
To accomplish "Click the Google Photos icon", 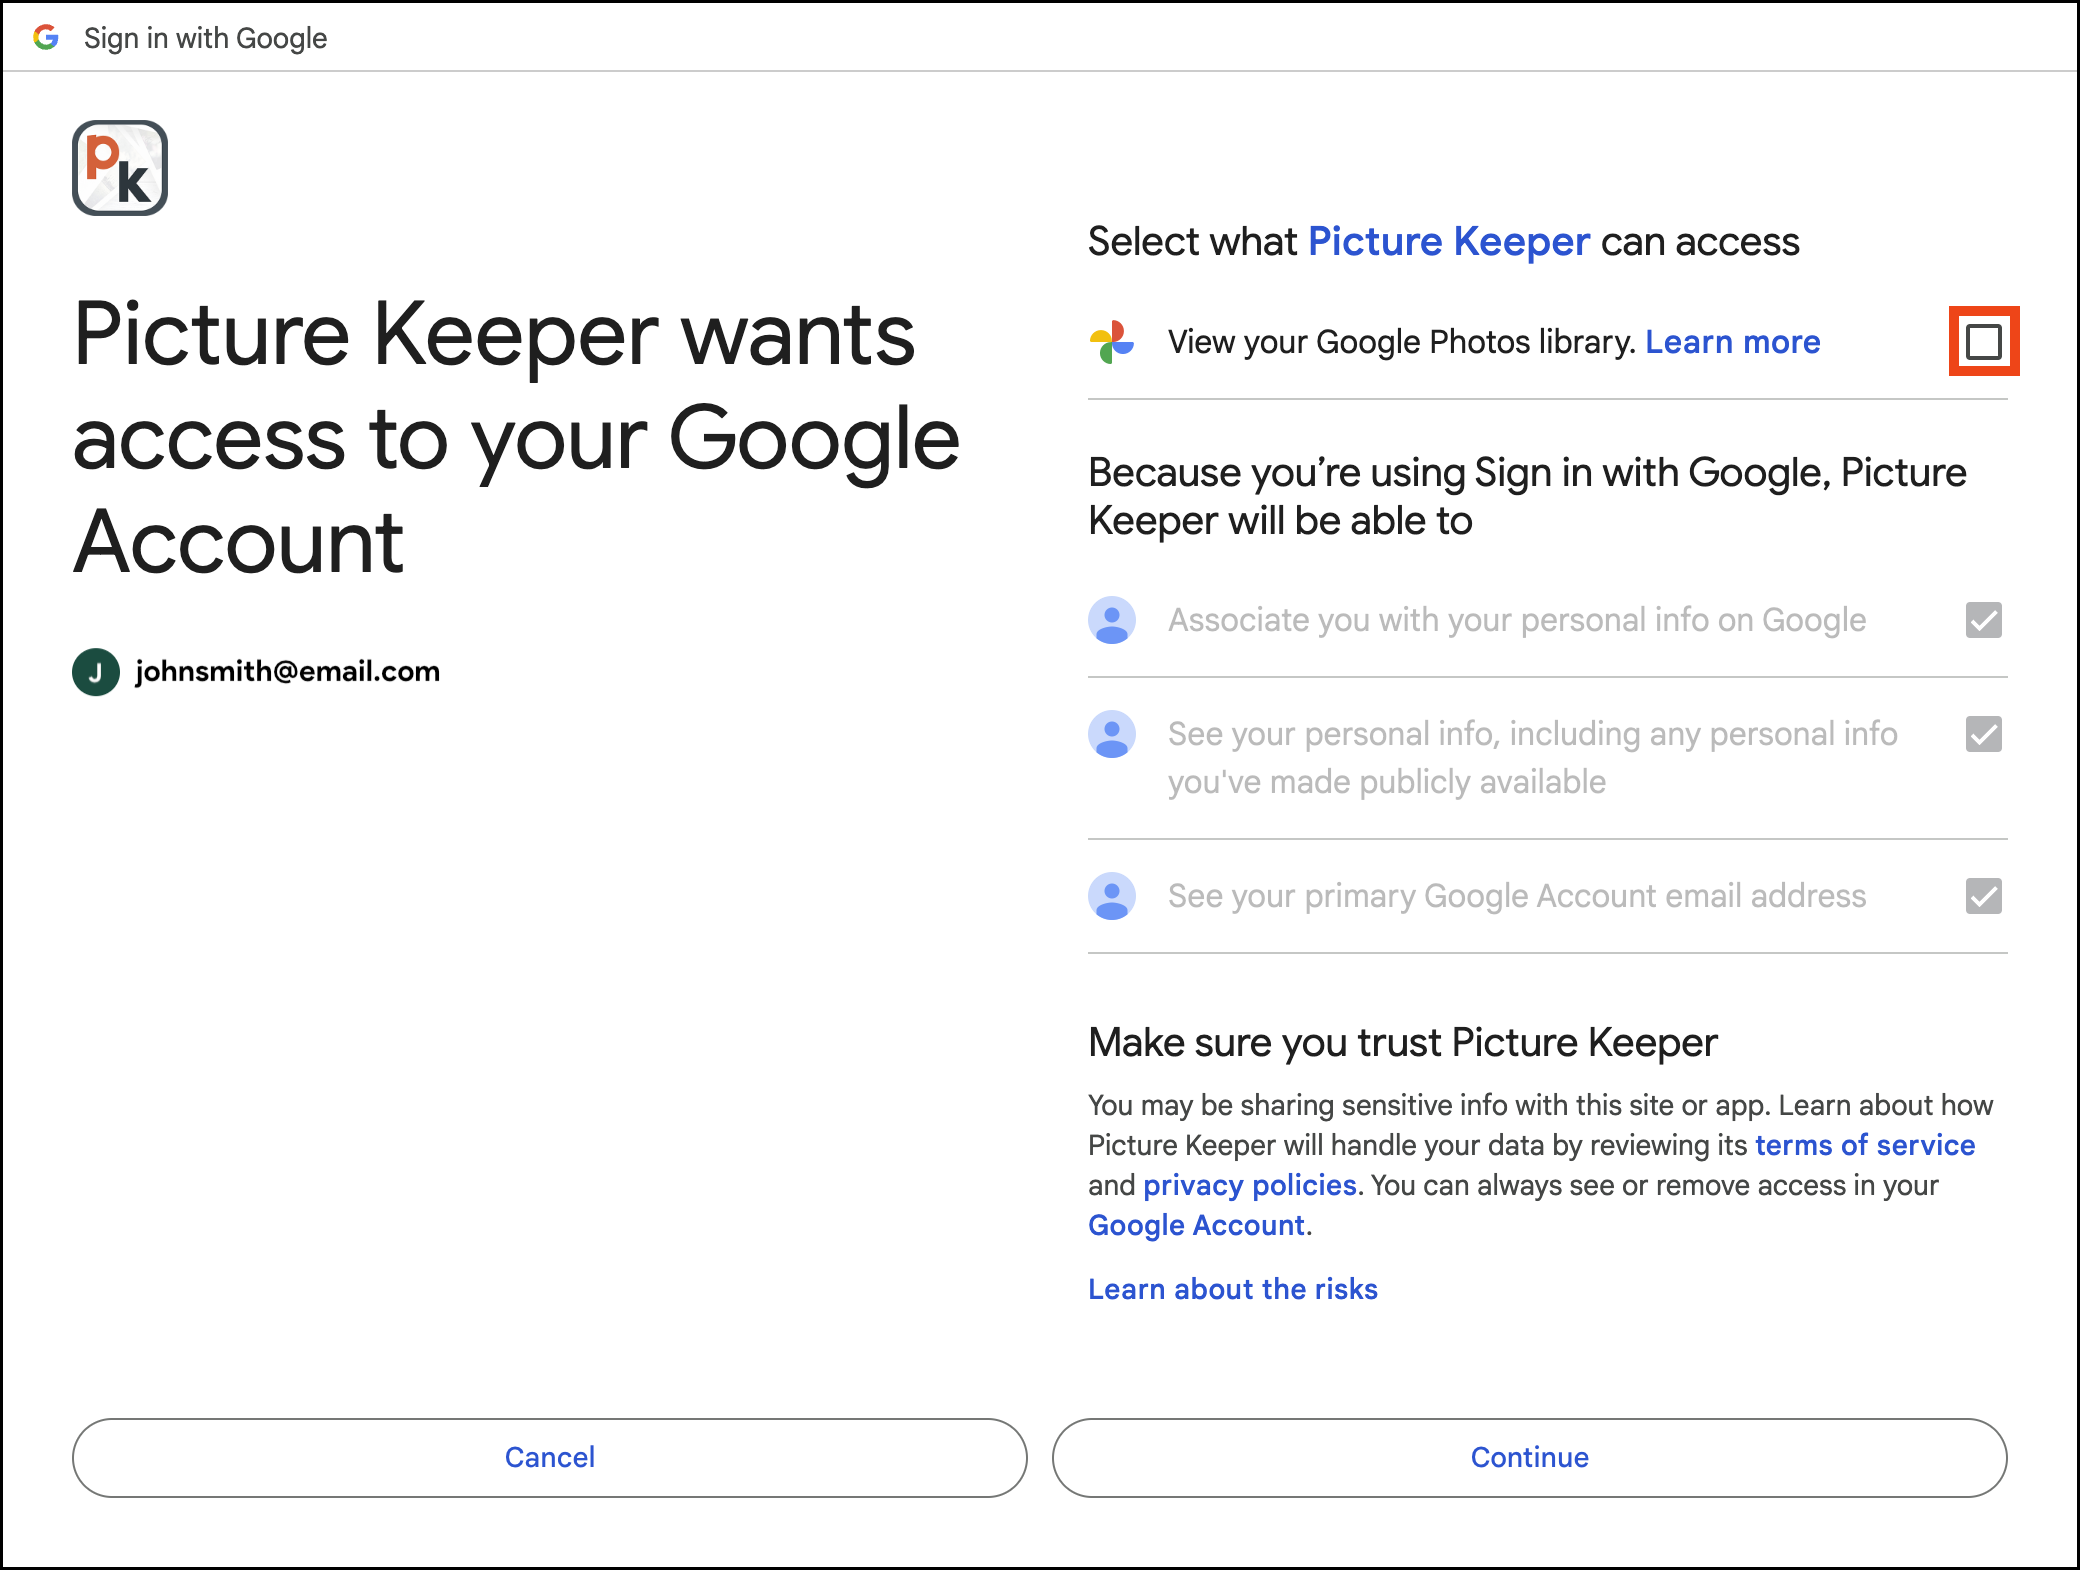I will click(x=1113, y=341).
